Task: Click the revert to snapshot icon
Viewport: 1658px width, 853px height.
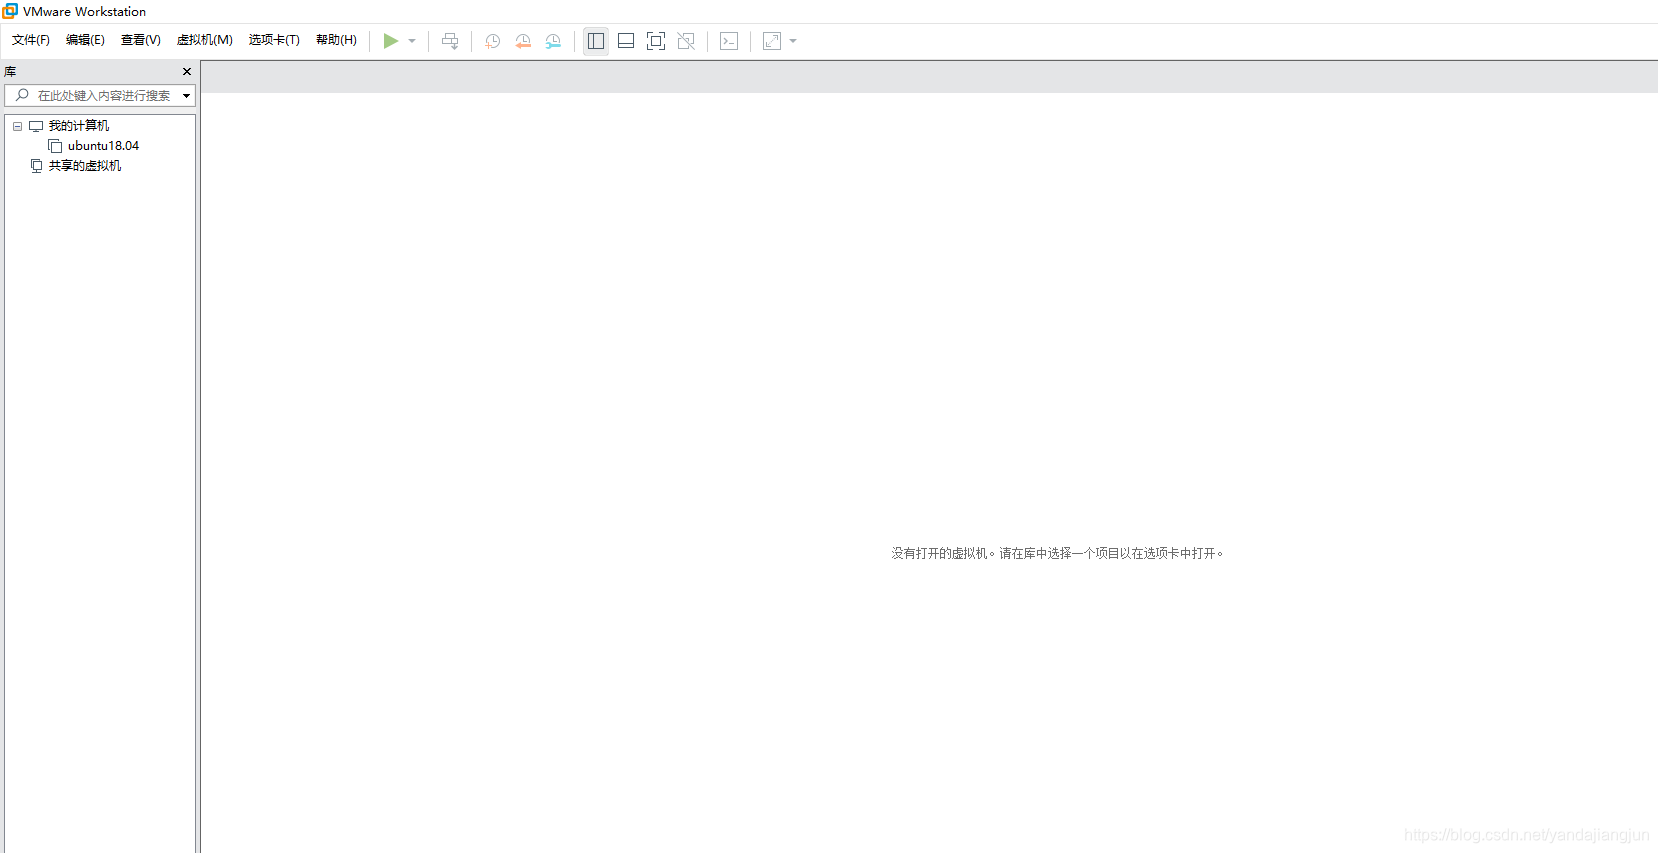Action: [x=523, y=41]
